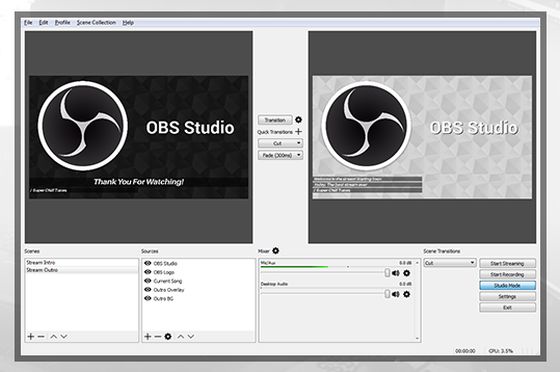Screen dimensions: 560x372
Task: Expand the Cut quick transition dropdown
Action: (x=299, y=143)
